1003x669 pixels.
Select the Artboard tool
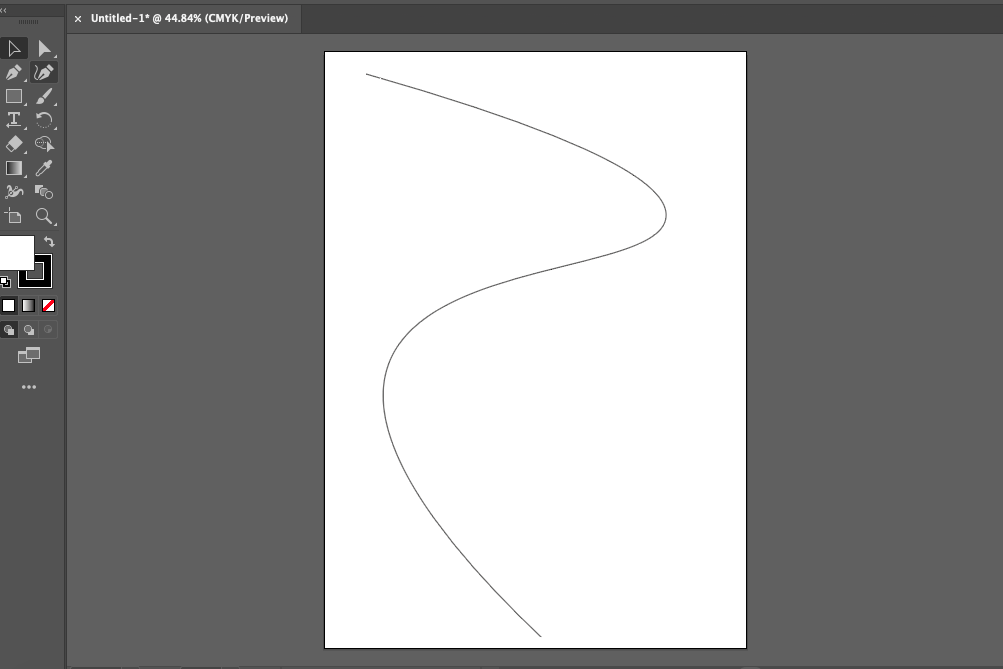[x=13, y=216]
